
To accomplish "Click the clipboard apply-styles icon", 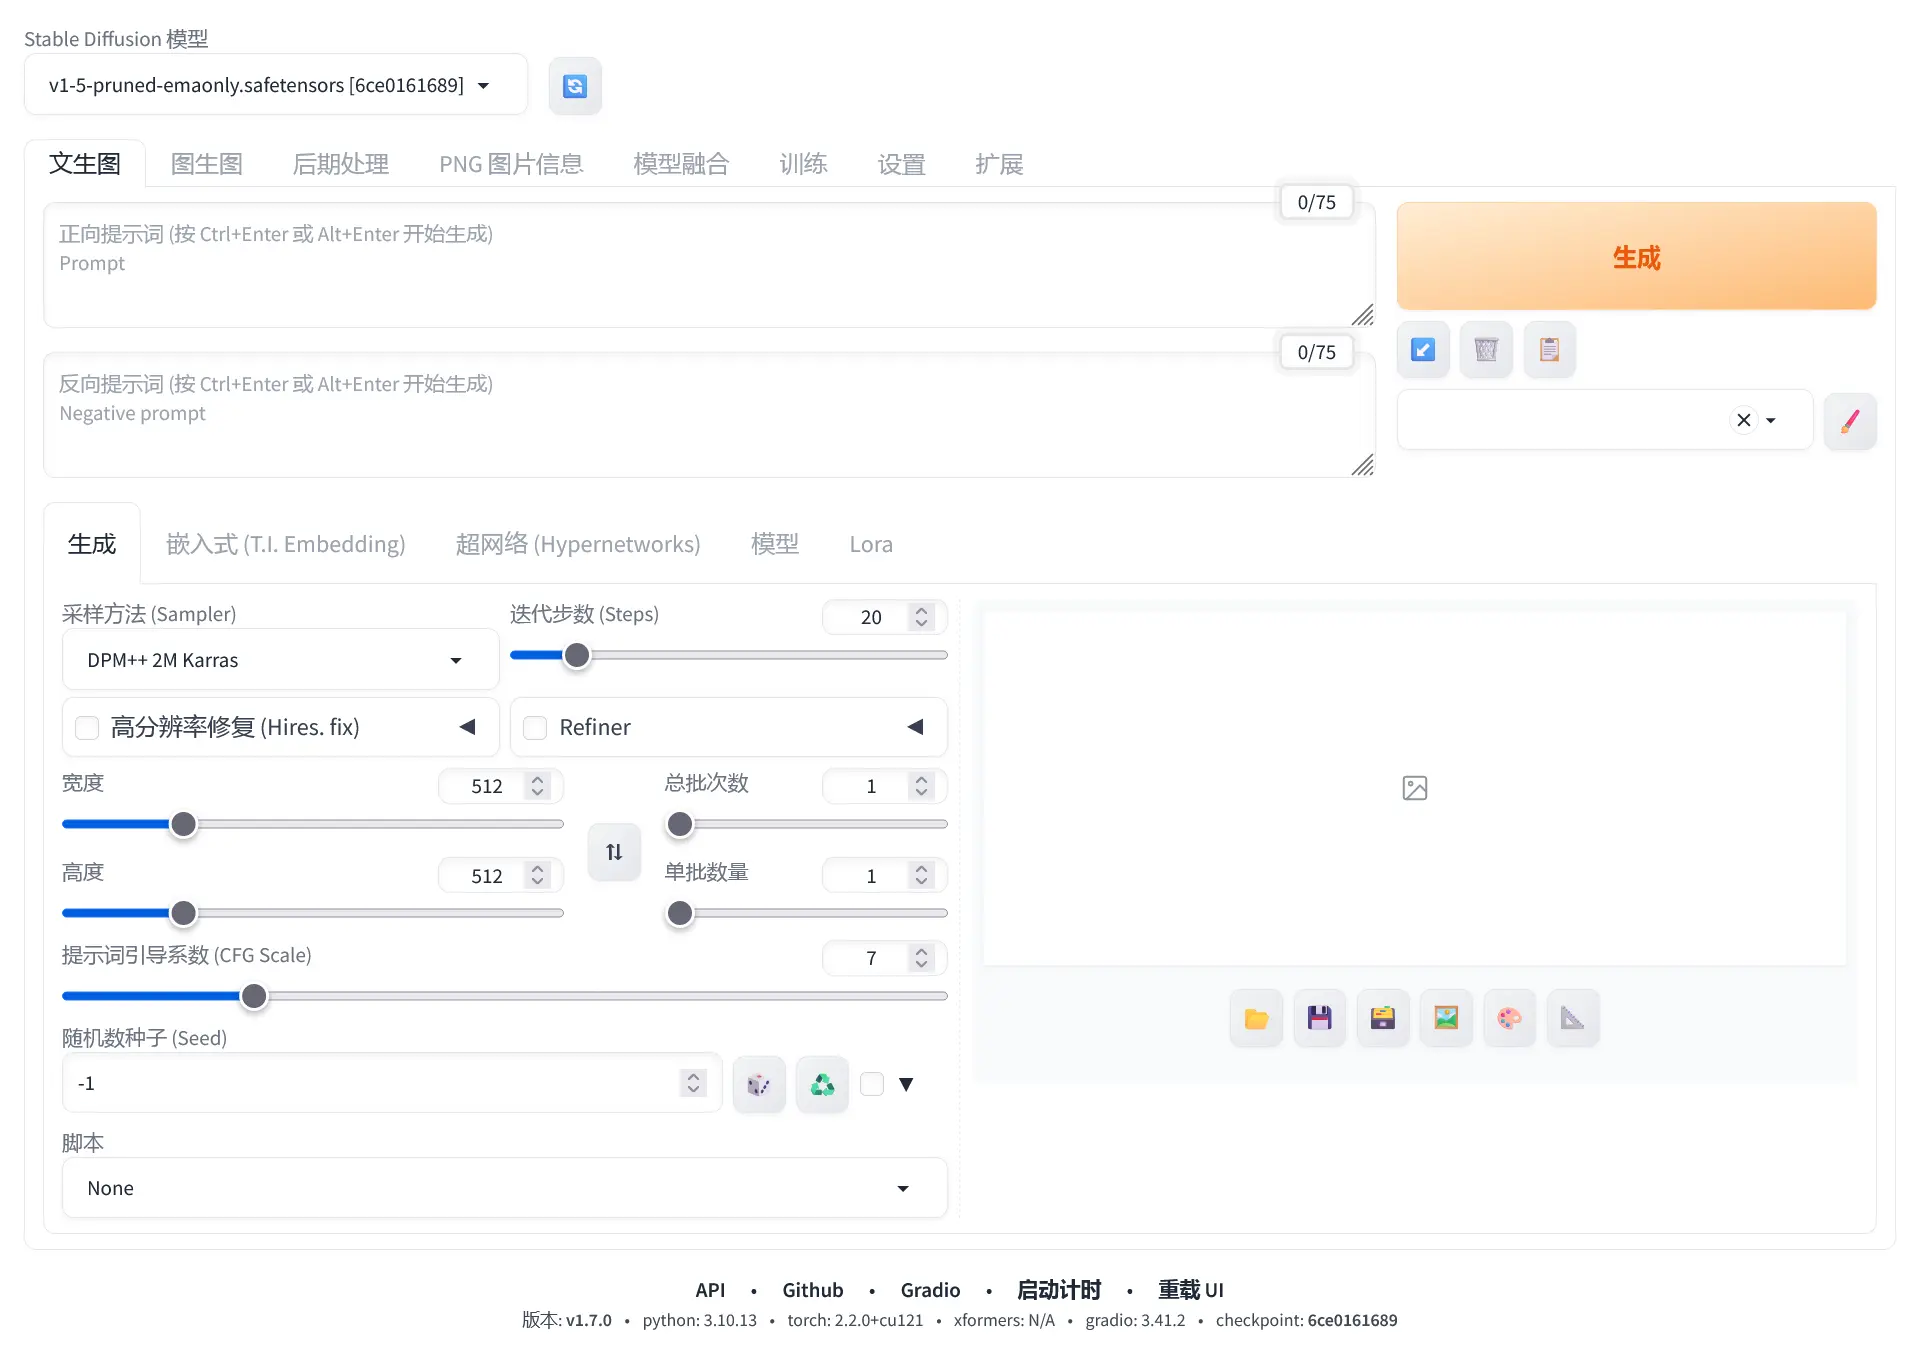I will (1550, 350).
